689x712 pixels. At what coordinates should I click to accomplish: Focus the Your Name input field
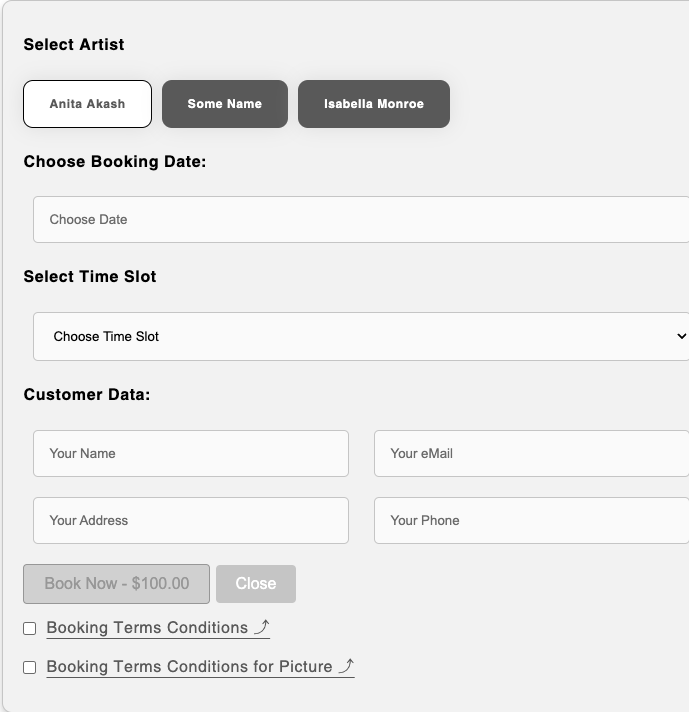pos(191,453)
